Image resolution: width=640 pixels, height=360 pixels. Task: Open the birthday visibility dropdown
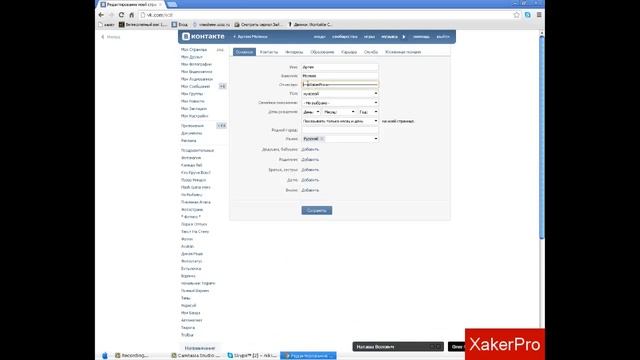point(340,121)
